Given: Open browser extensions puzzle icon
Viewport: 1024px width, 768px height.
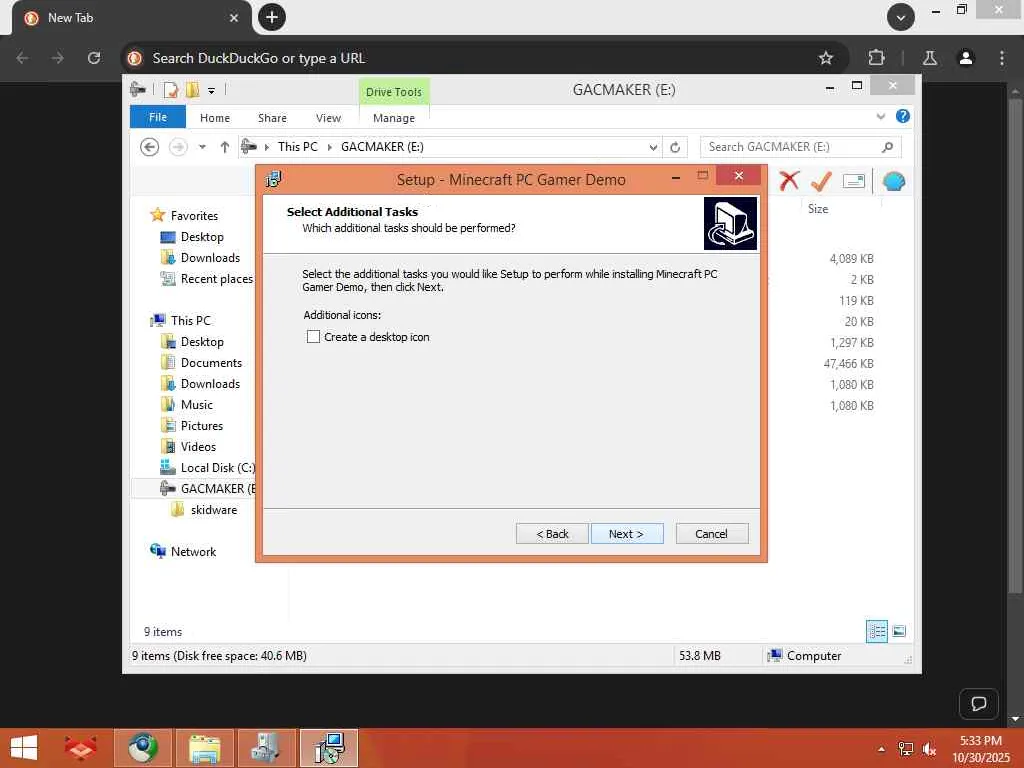Looking at the screenshot, I should pyautogui.click(x=876, y=58).
